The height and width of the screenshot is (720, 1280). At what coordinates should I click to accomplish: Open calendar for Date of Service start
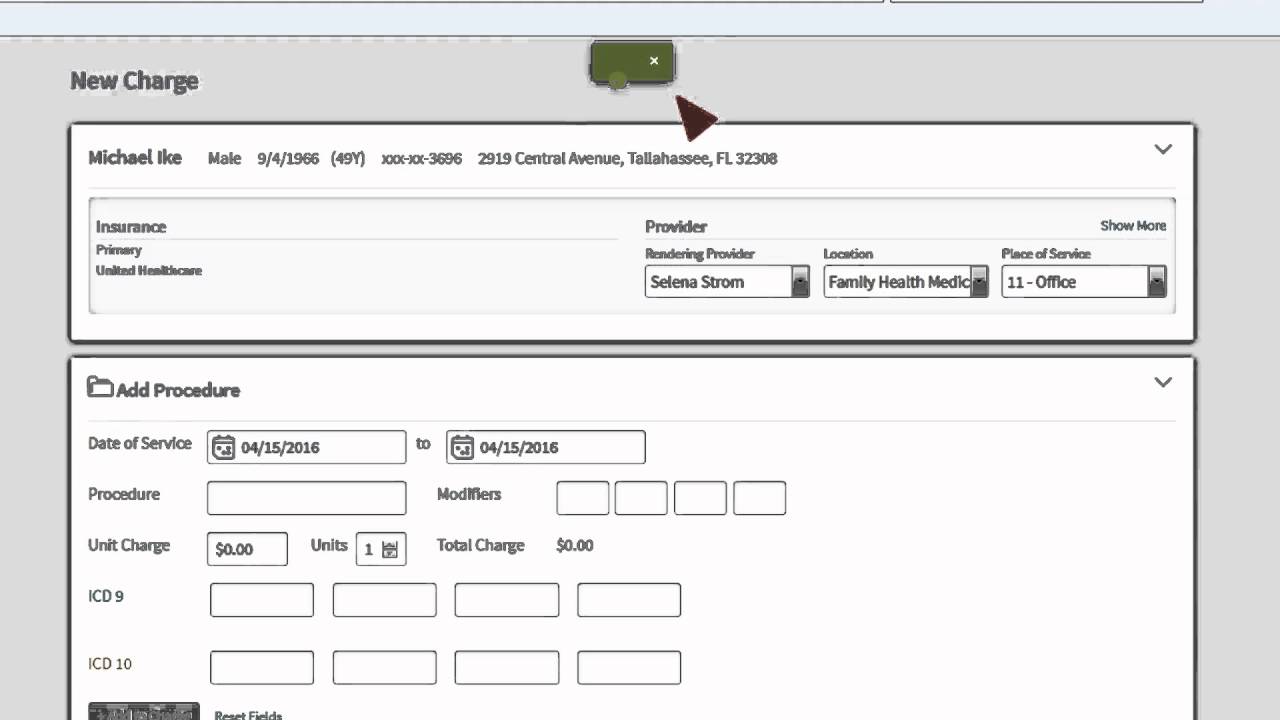[223, 447]
